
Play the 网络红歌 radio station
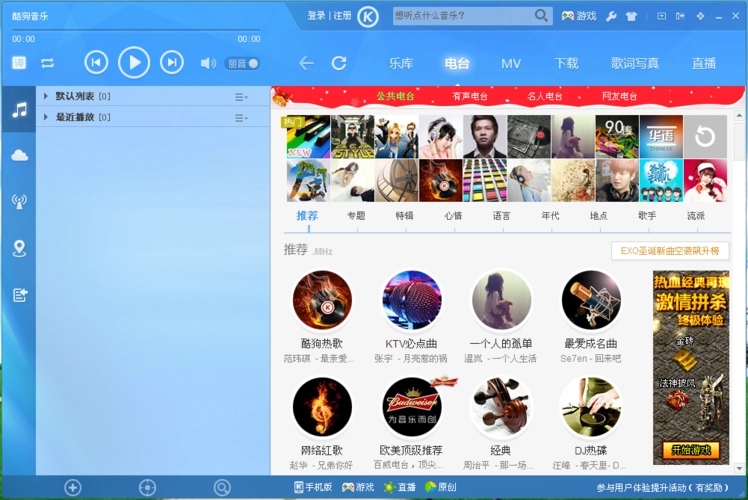322,407
